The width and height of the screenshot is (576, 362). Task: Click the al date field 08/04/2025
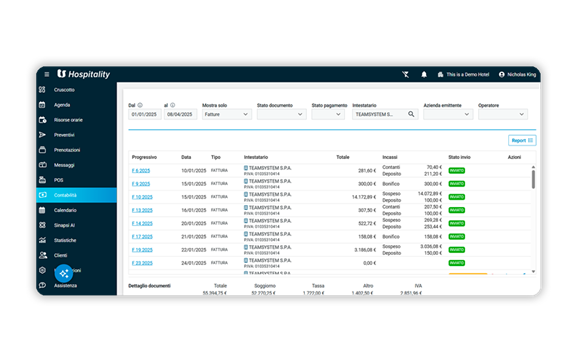click(180, 114)
